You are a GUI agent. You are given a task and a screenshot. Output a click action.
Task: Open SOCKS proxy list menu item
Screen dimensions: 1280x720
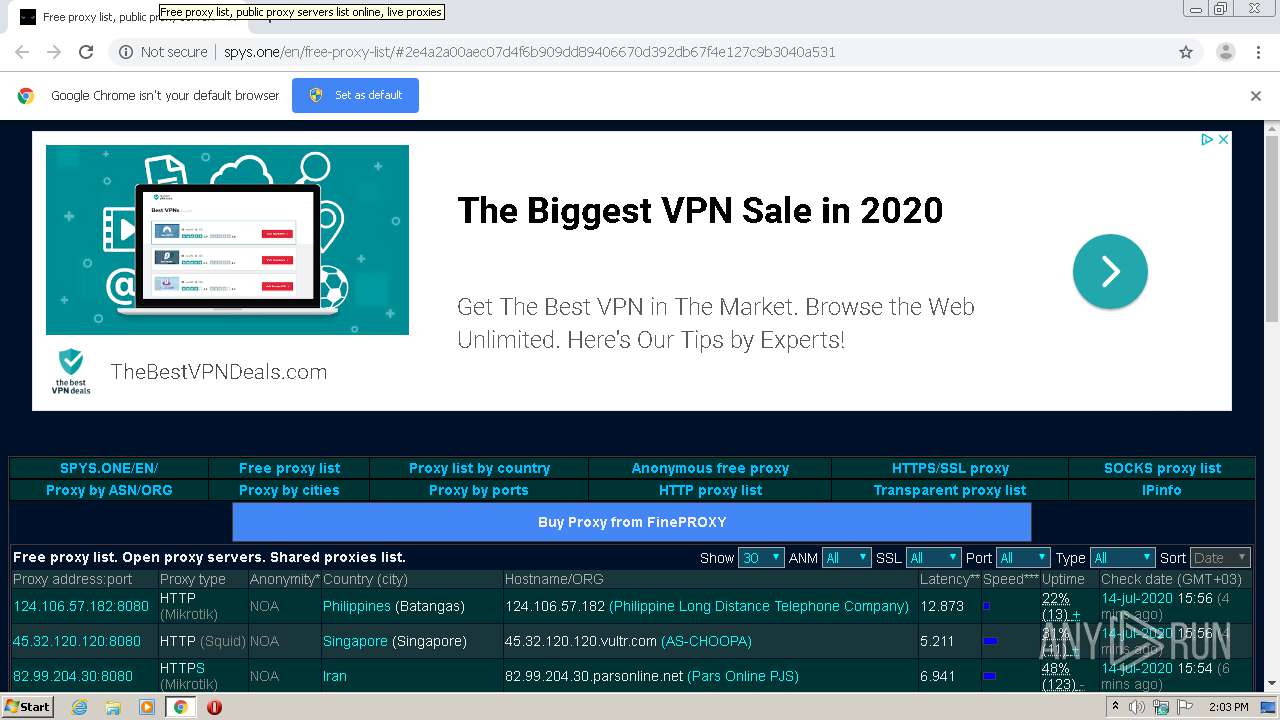coord(1162,468)
